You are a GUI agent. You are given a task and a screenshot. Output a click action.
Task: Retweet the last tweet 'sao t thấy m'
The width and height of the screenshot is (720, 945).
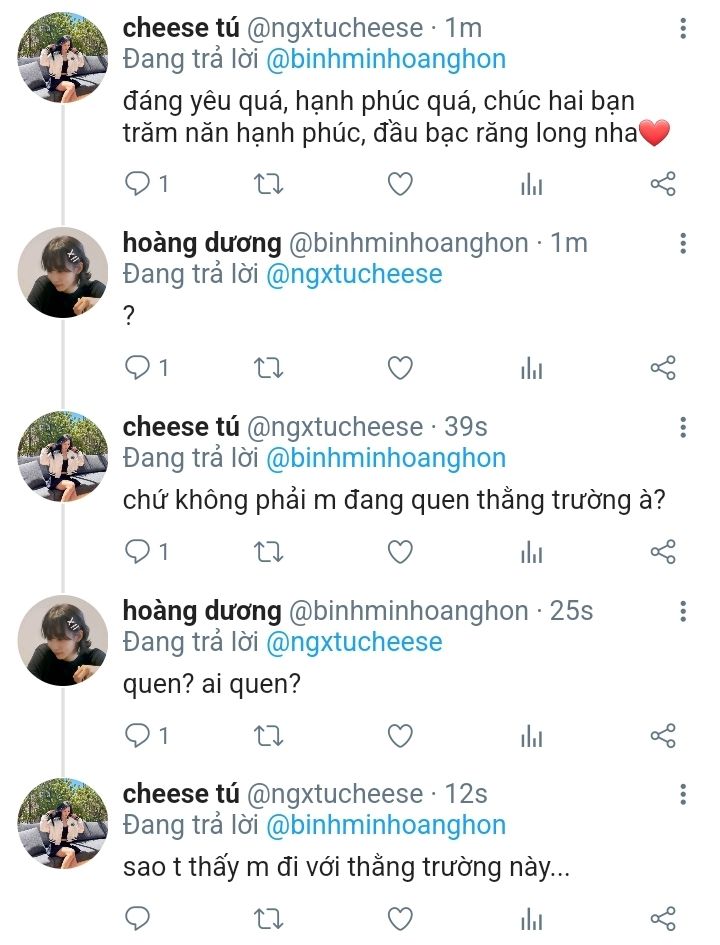pyautogui.click(x=269, y=919)
